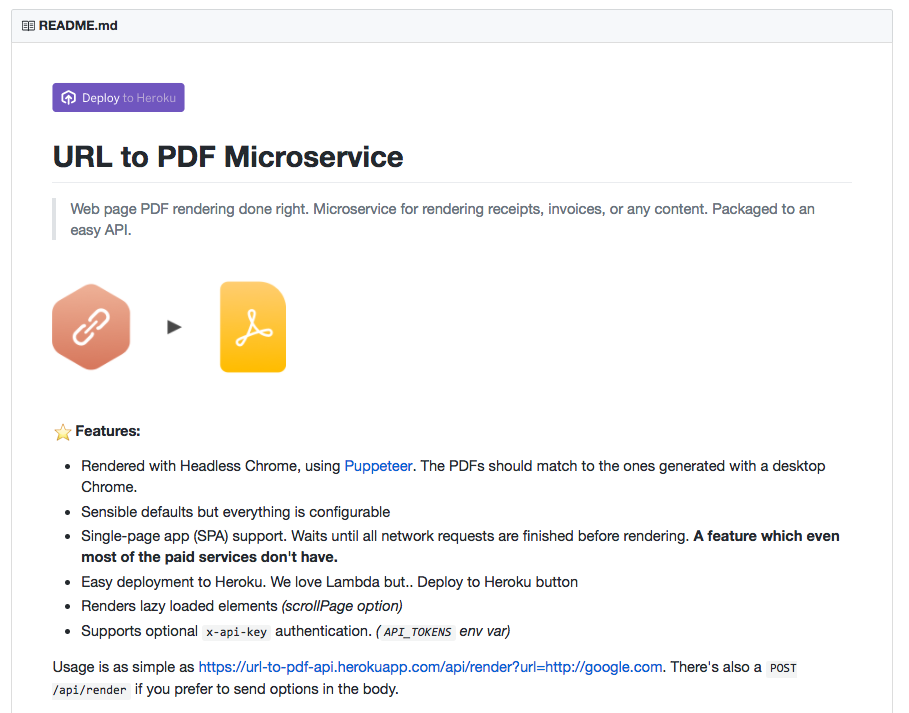Click the black arrow between the two icons
The height and width of the screenshot is (713, 909).
click(x=174, y=326)
